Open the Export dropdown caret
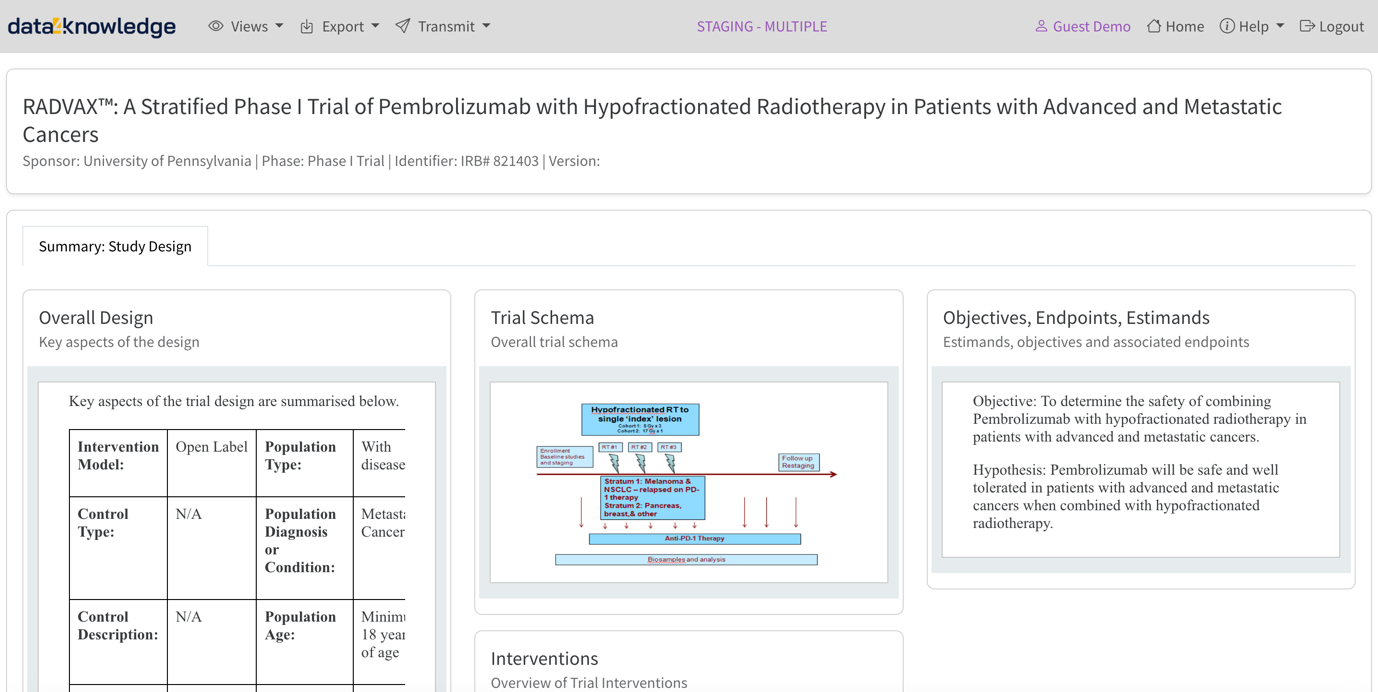This screenshot has height=692, width=1378. point(375,26)
